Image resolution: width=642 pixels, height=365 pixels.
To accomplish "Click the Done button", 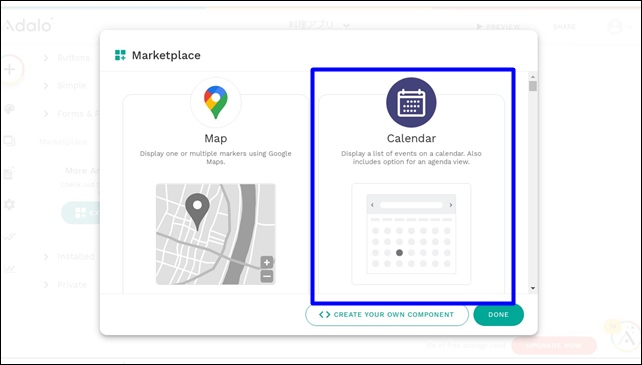I will click(x=498, y=315).
